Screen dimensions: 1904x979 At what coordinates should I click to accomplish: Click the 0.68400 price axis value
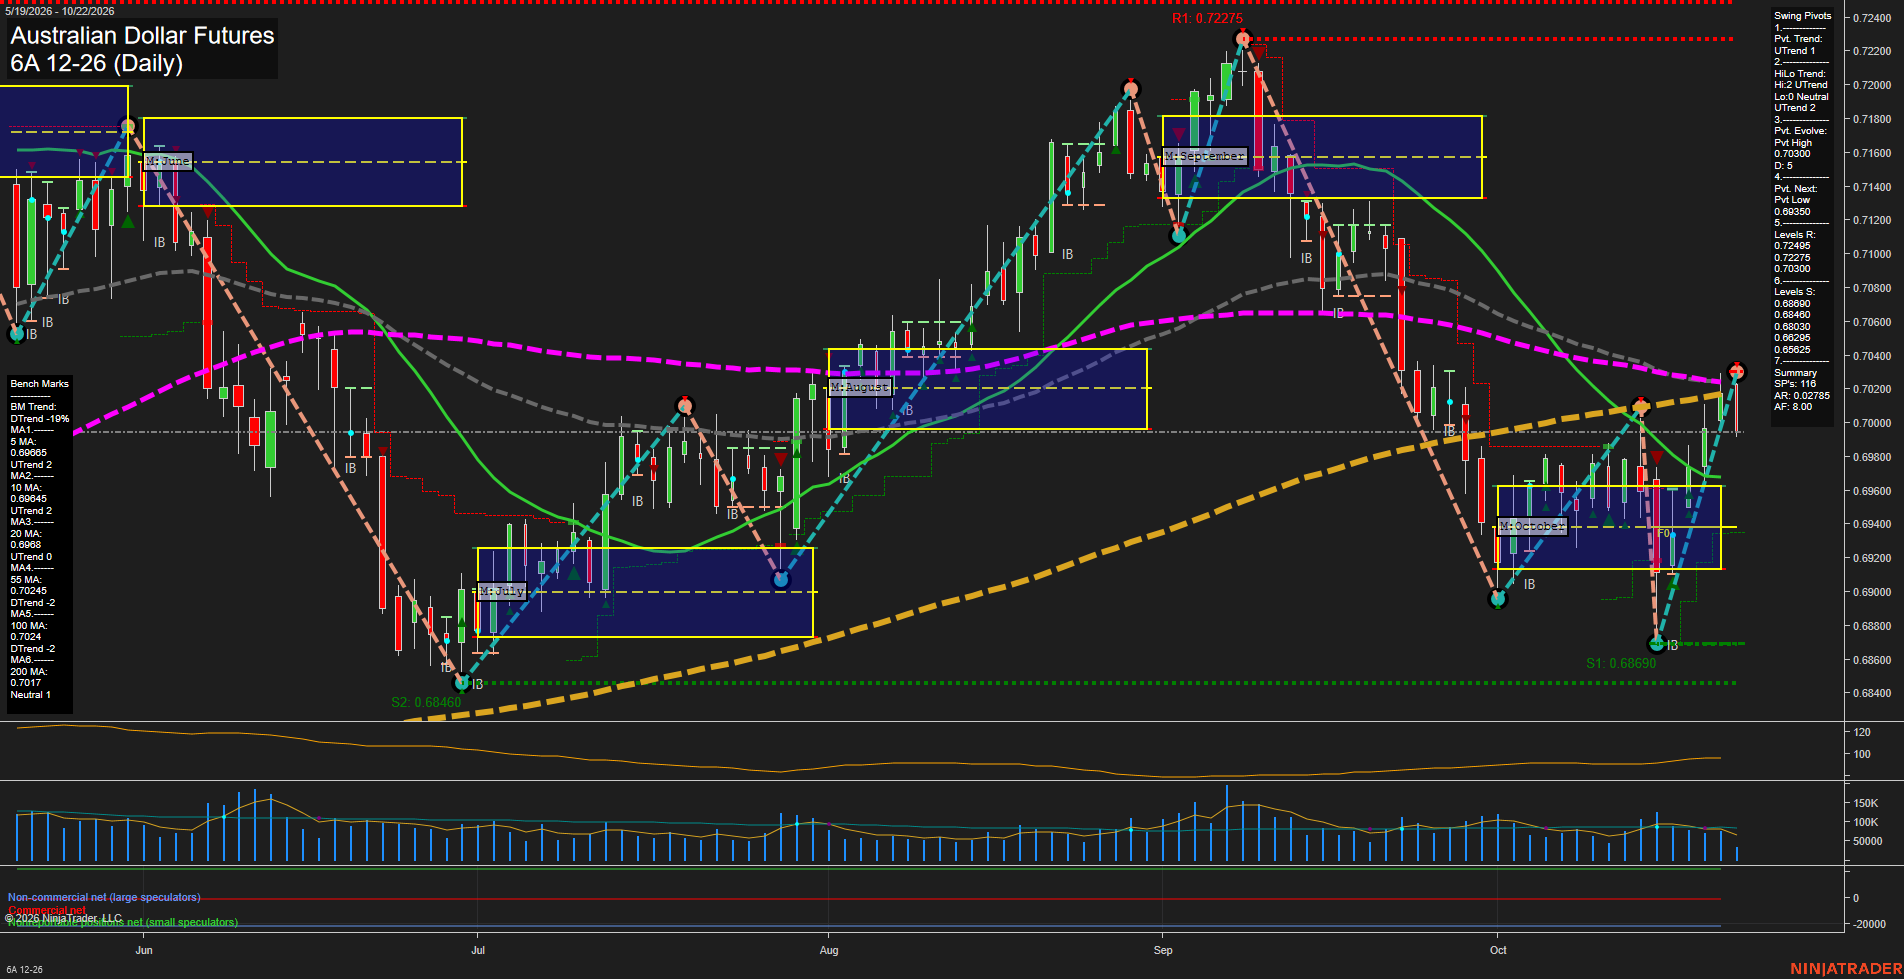(1872, 693)
